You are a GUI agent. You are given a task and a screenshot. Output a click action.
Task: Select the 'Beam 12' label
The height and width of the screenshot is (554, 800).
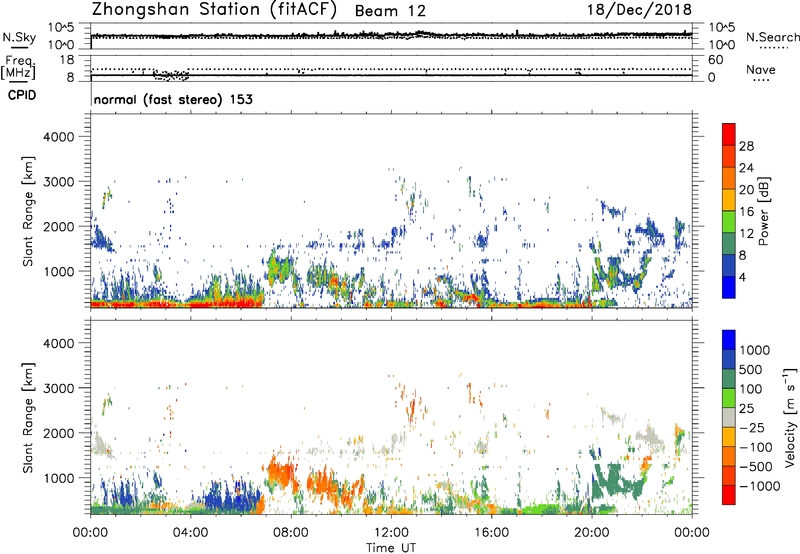[390, 11]
